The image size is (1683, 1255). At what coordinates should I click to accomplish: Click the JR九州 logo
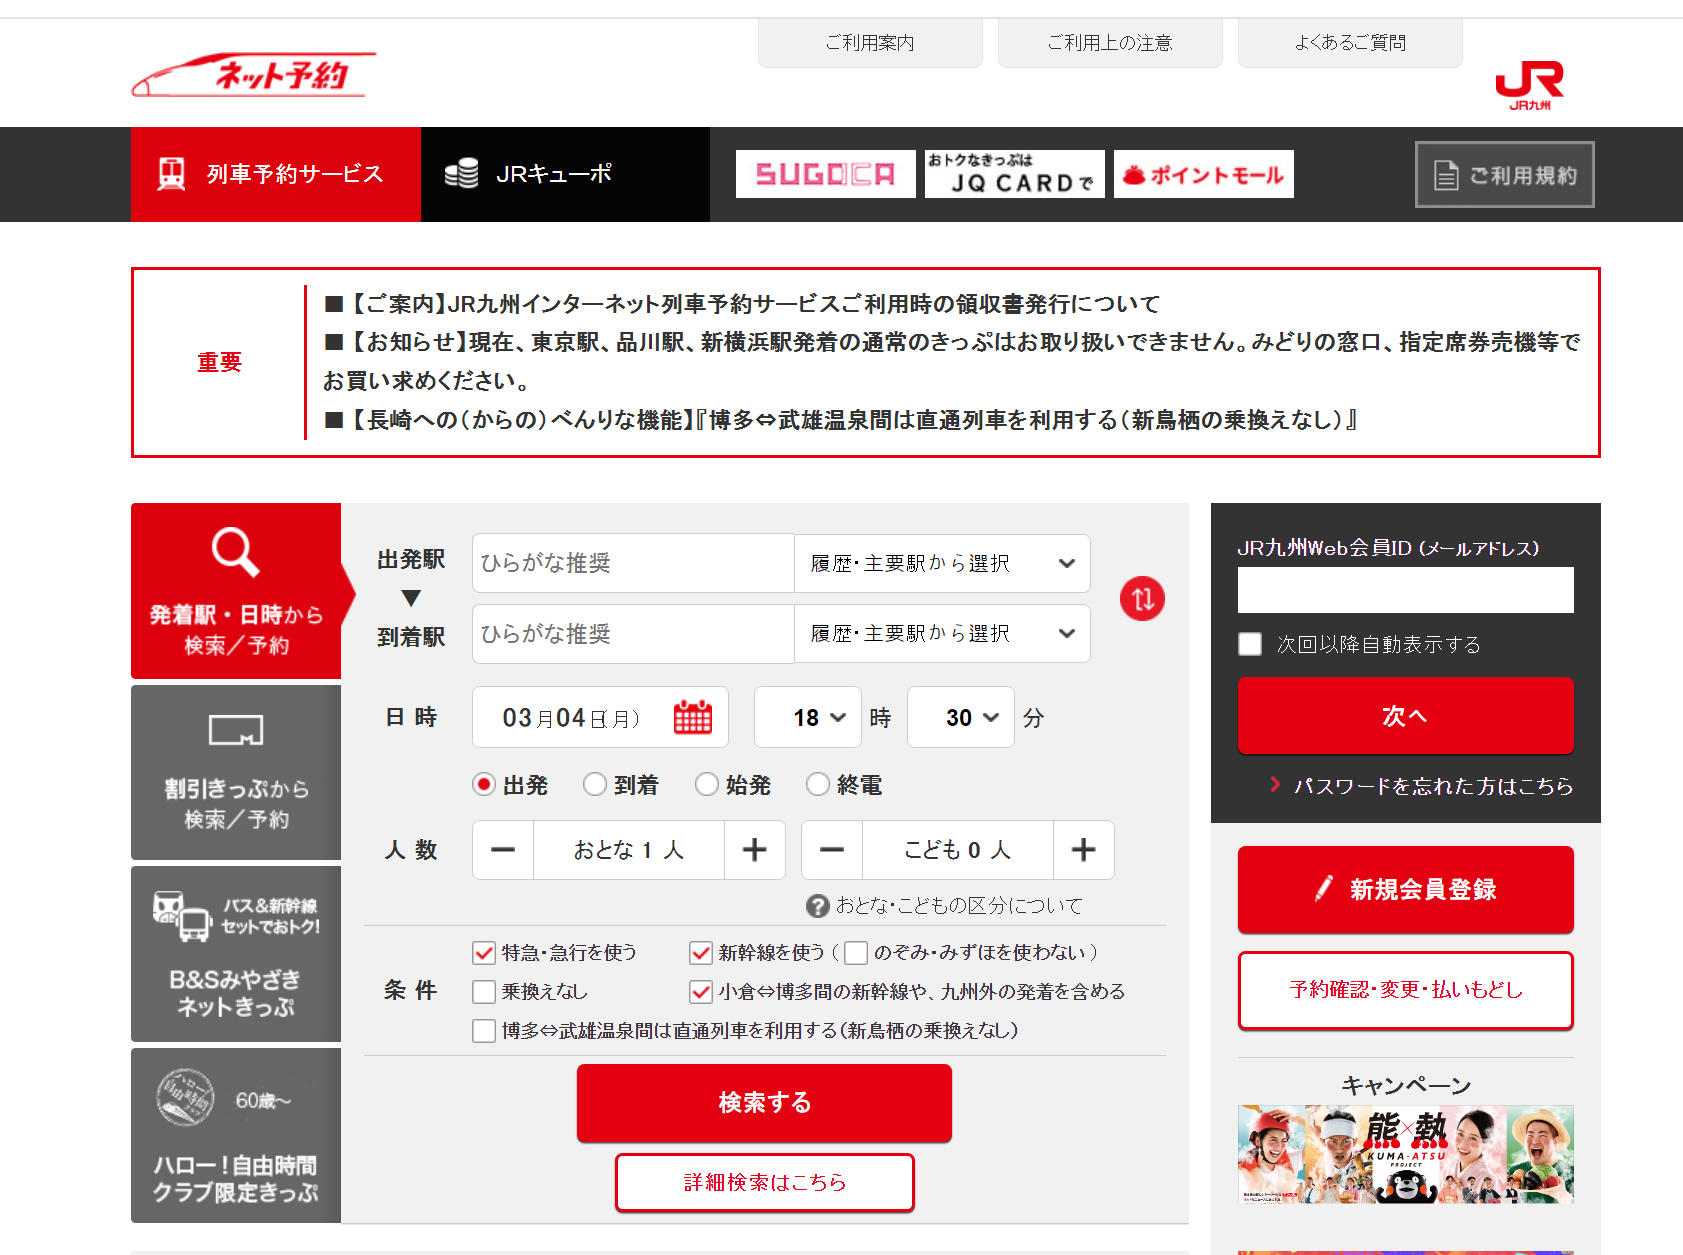click(x=1529, y=86)
